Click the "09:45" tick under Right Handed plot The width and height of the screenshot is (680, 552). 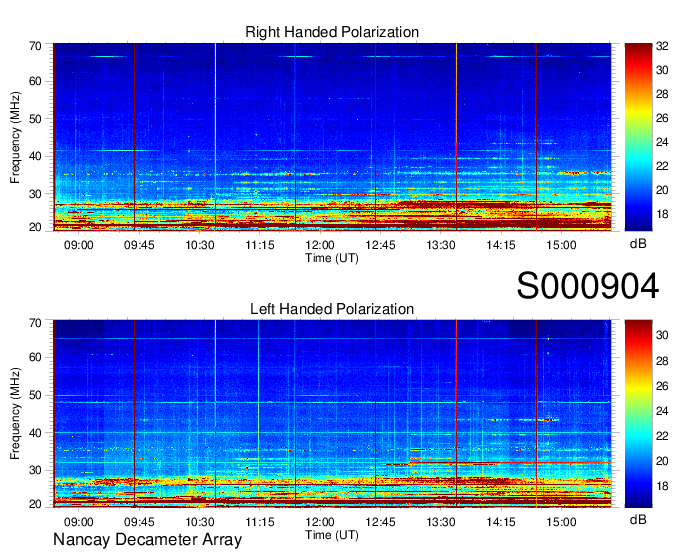click(x=139, y=245)
